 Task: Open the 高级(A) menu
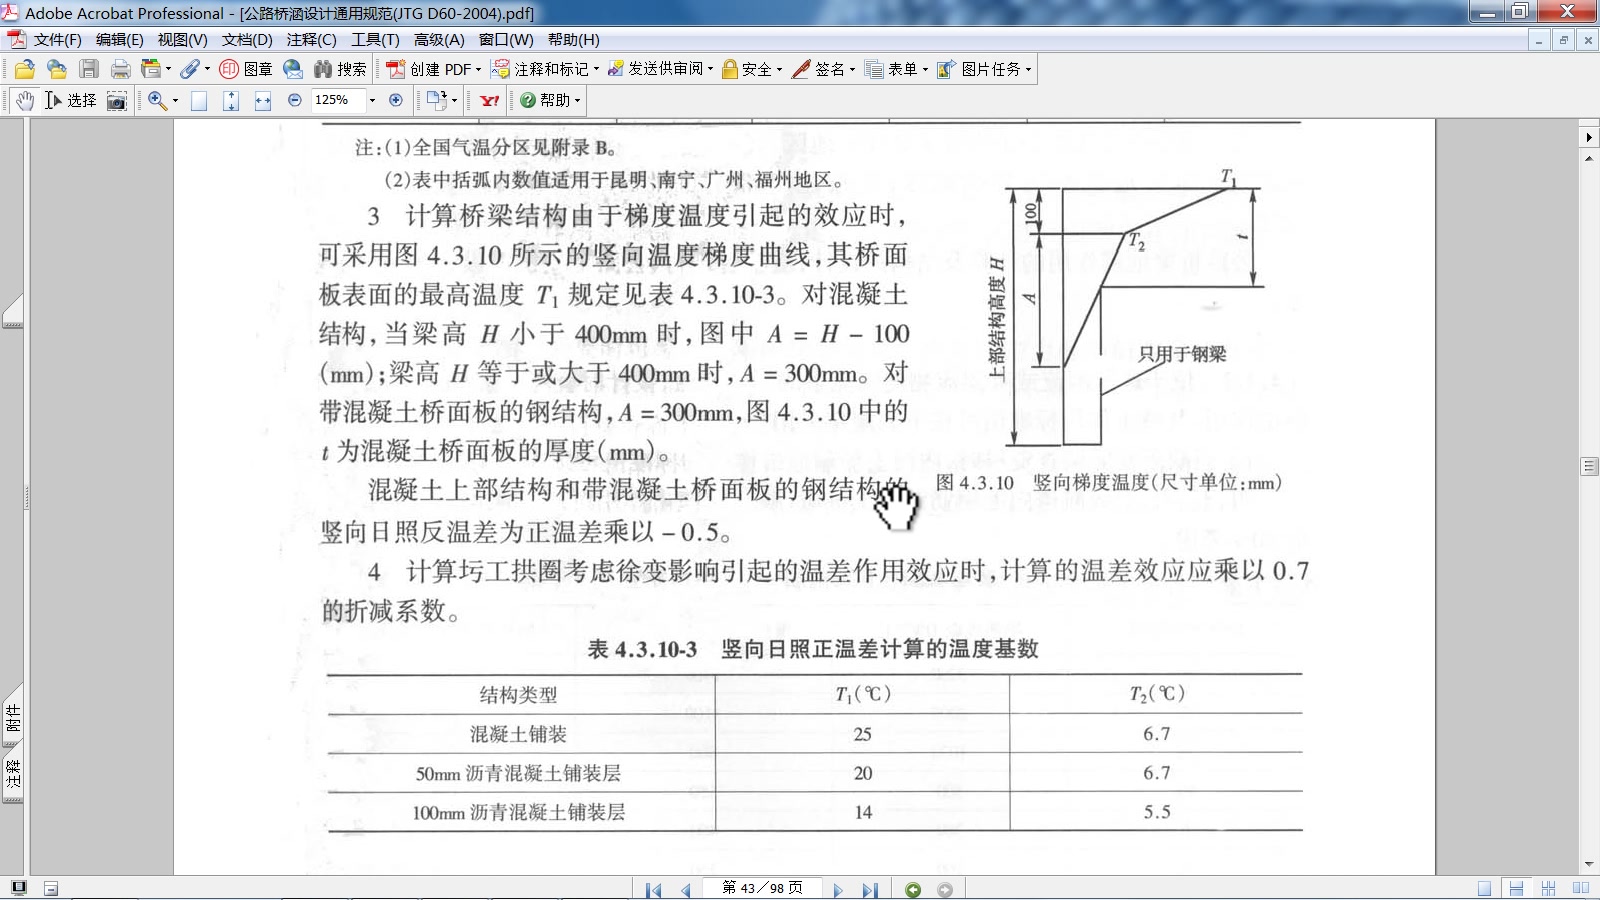pyautogui.click(x=439, y=40)
